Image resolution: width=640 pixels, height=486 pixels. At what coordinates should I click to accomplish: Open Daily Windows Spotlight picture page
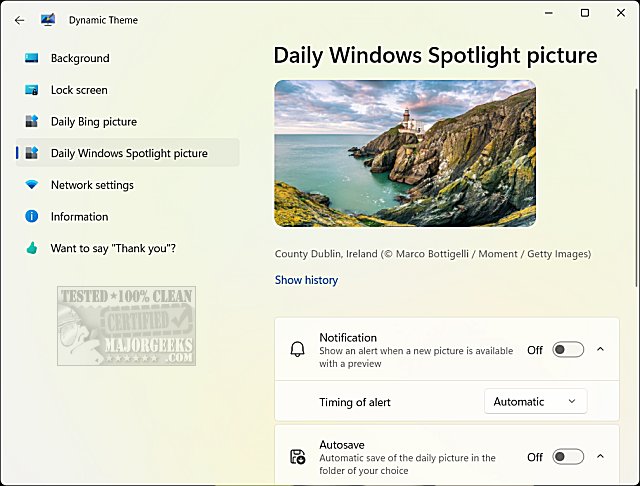[x=129, y=153]
